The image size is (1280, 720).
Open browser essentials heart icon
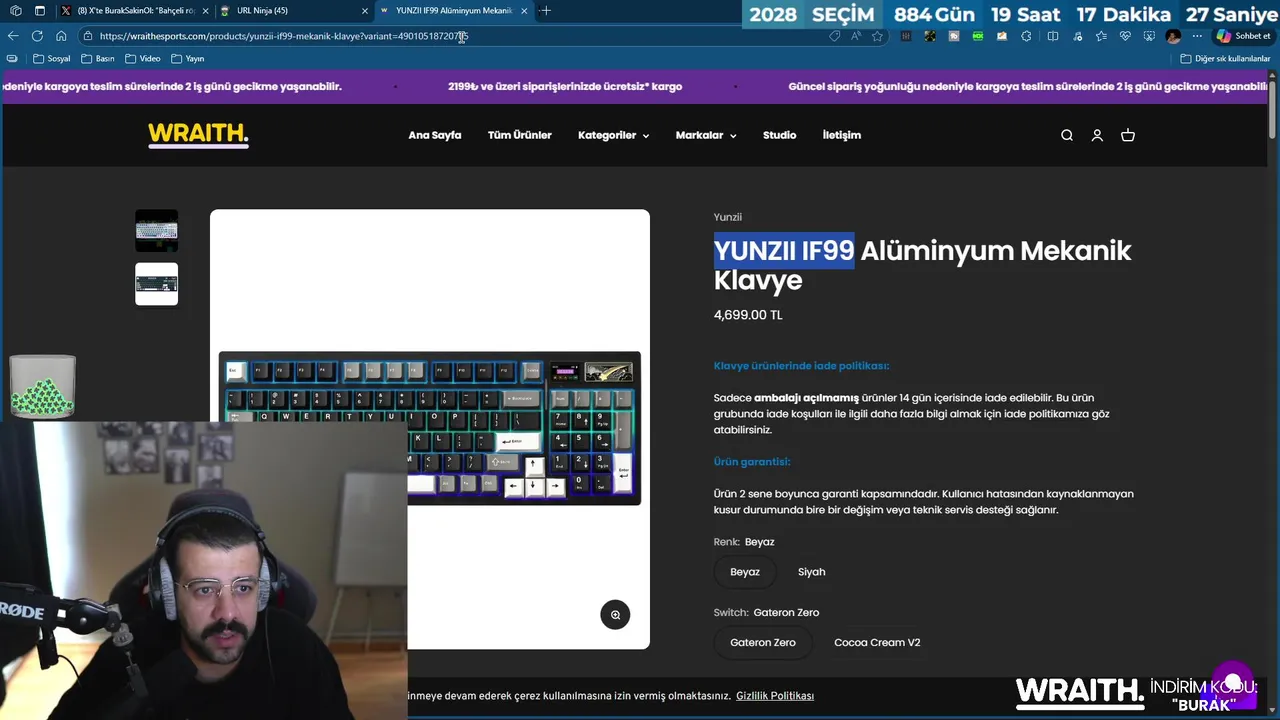coord(1125,36)
